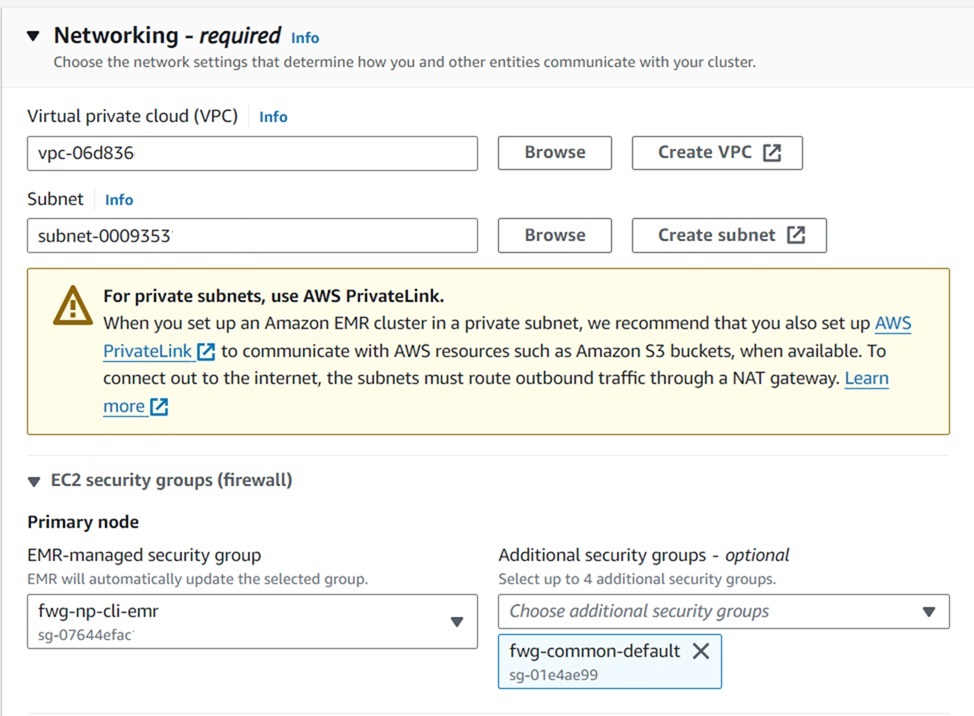Collapse the EC2 security groups section
Image resolution: width=974 pixels, height=716 pixels.
pyautogui.click(x=35, y=481)
